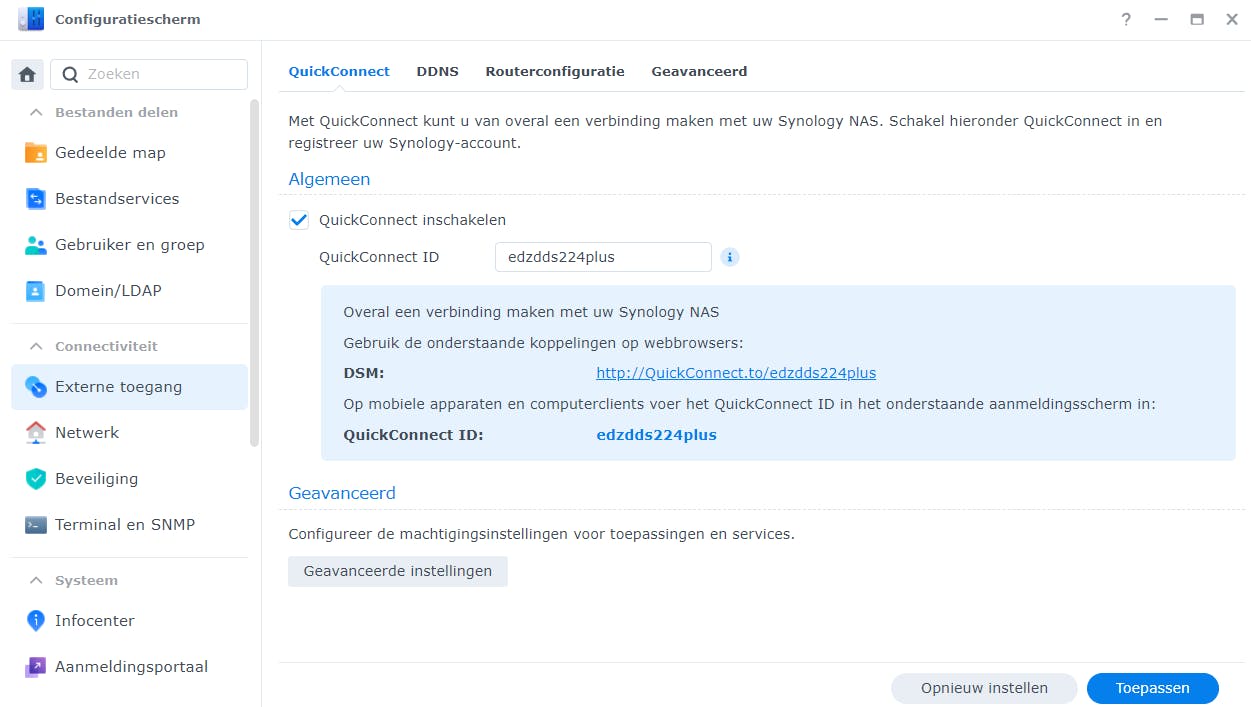Show the QuickConnect ID info tooltip
Image resolution: width=1251 pixels, height=707 pixels.
(729, 257)
